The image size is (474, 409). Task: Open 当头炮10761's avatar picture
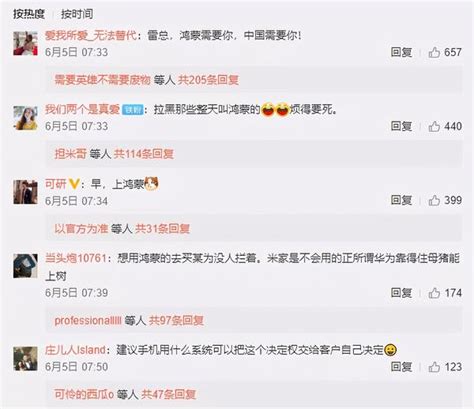[x=25, y=266]
